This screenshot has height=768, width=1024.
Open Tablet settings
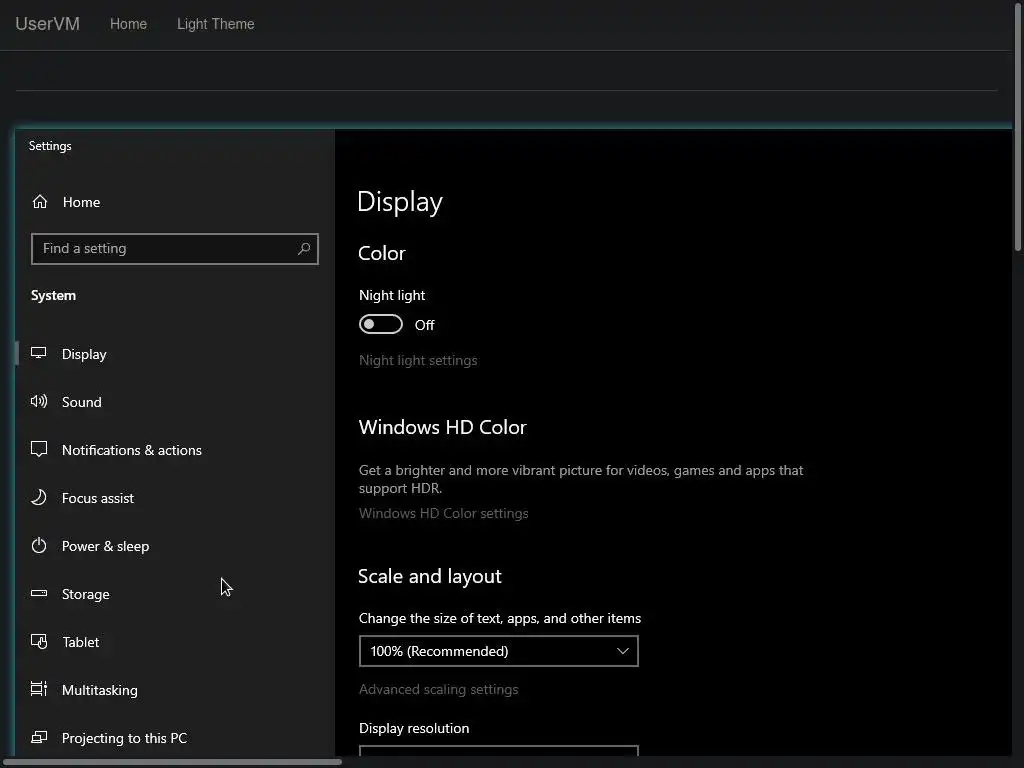(175, 642)
